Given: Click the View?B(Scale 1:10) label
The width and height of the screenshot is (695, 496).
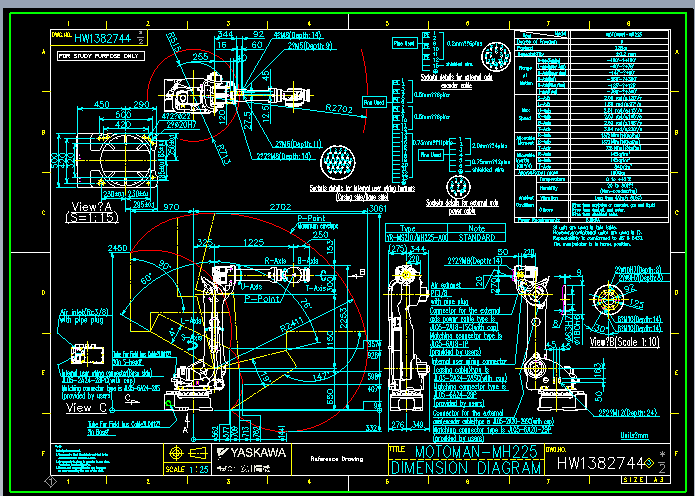Looking at the screenshot, I should [624, 342].
